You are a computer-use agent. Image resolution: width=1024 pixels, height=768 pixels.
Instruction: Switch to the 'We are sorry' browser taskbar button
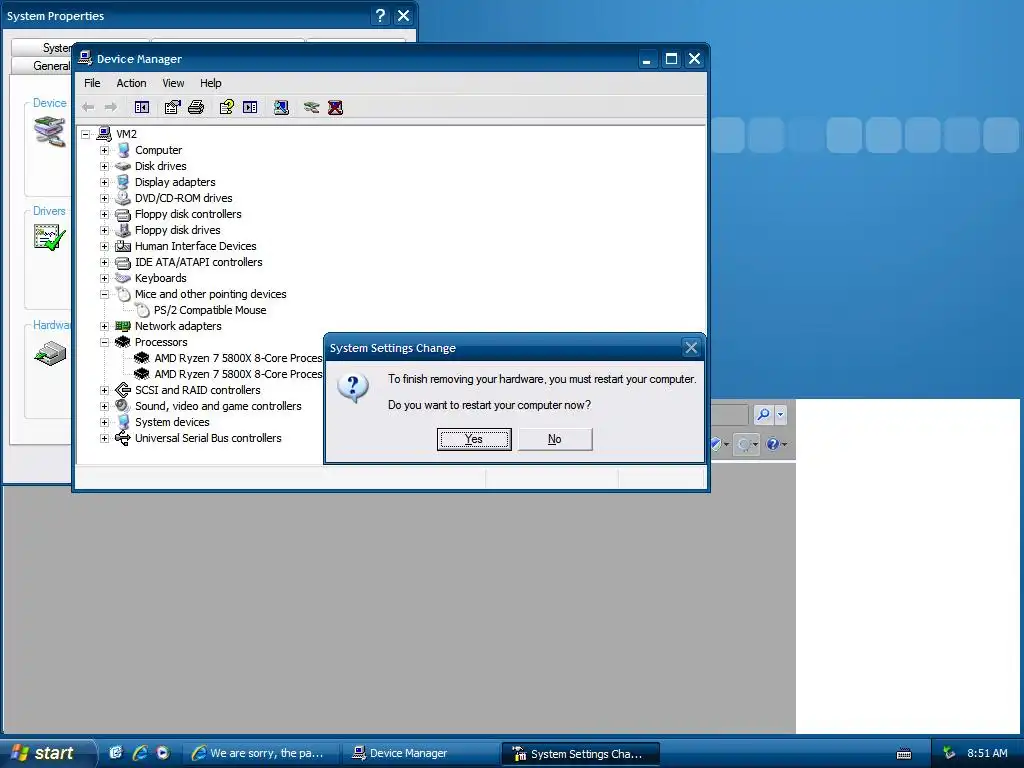[x=261, y=753]
